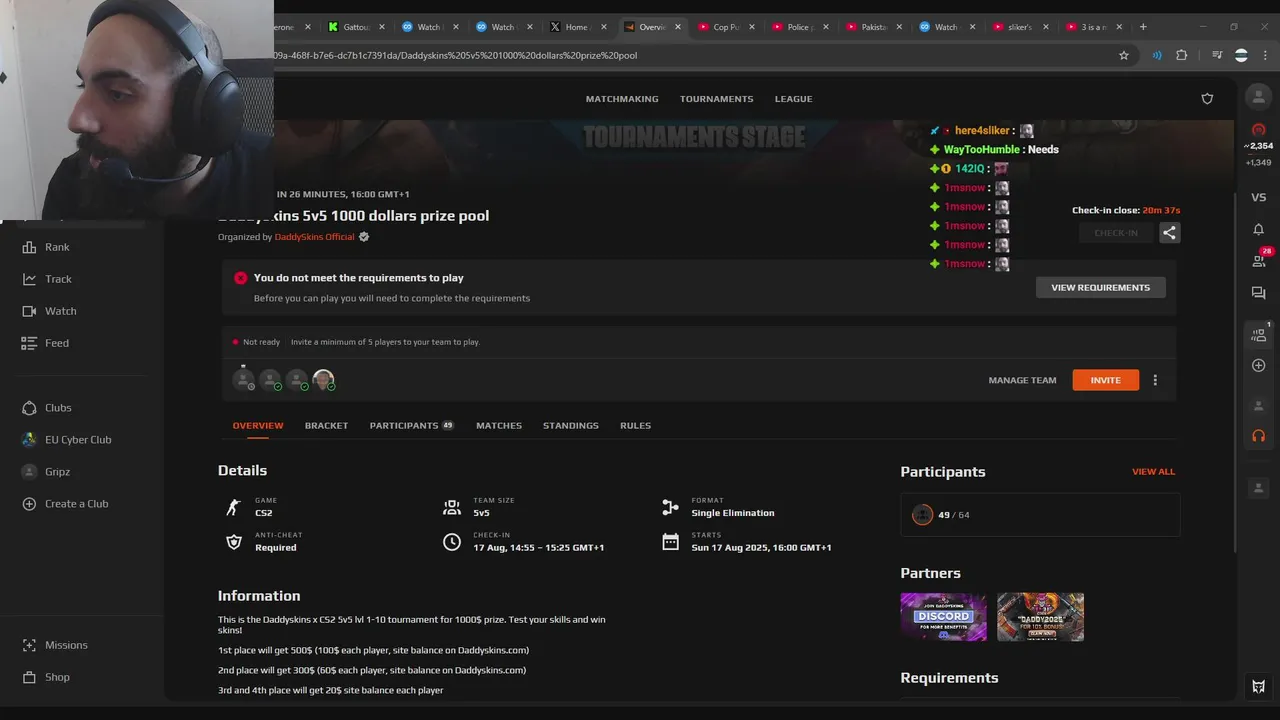1280x720 pixels.
Task: Select the Overview tab
Action: tap(258, 426)
